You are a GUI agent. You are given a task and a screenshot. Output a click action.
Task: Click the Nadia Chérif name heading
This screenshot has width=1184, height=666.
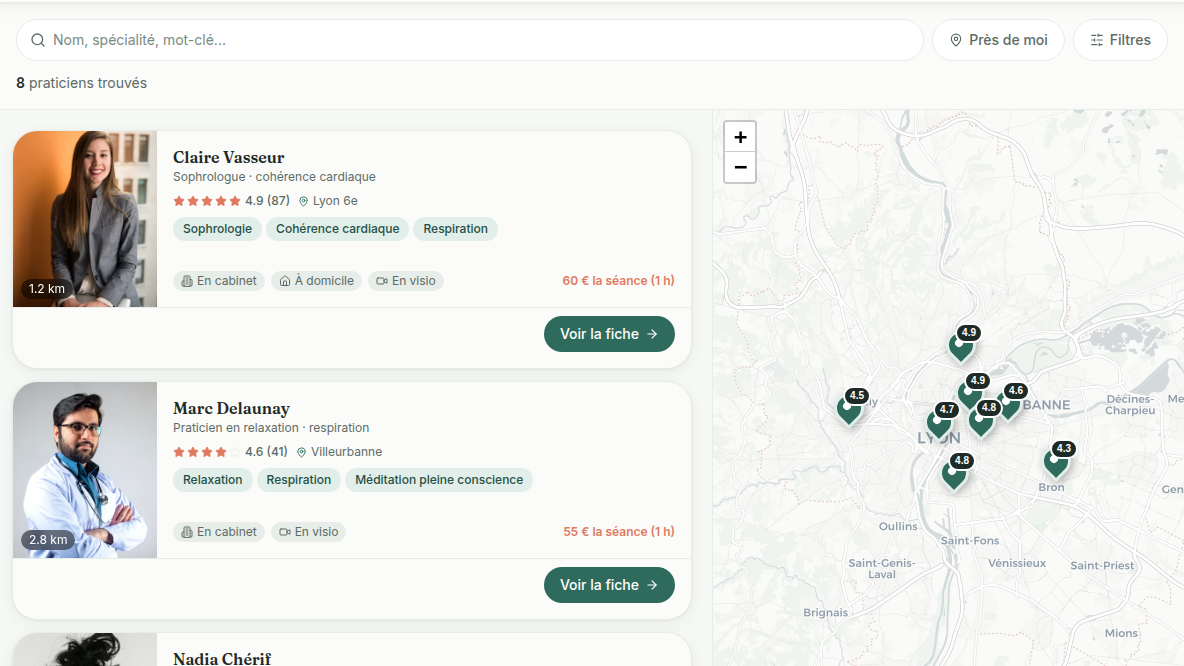pos(222,658)
